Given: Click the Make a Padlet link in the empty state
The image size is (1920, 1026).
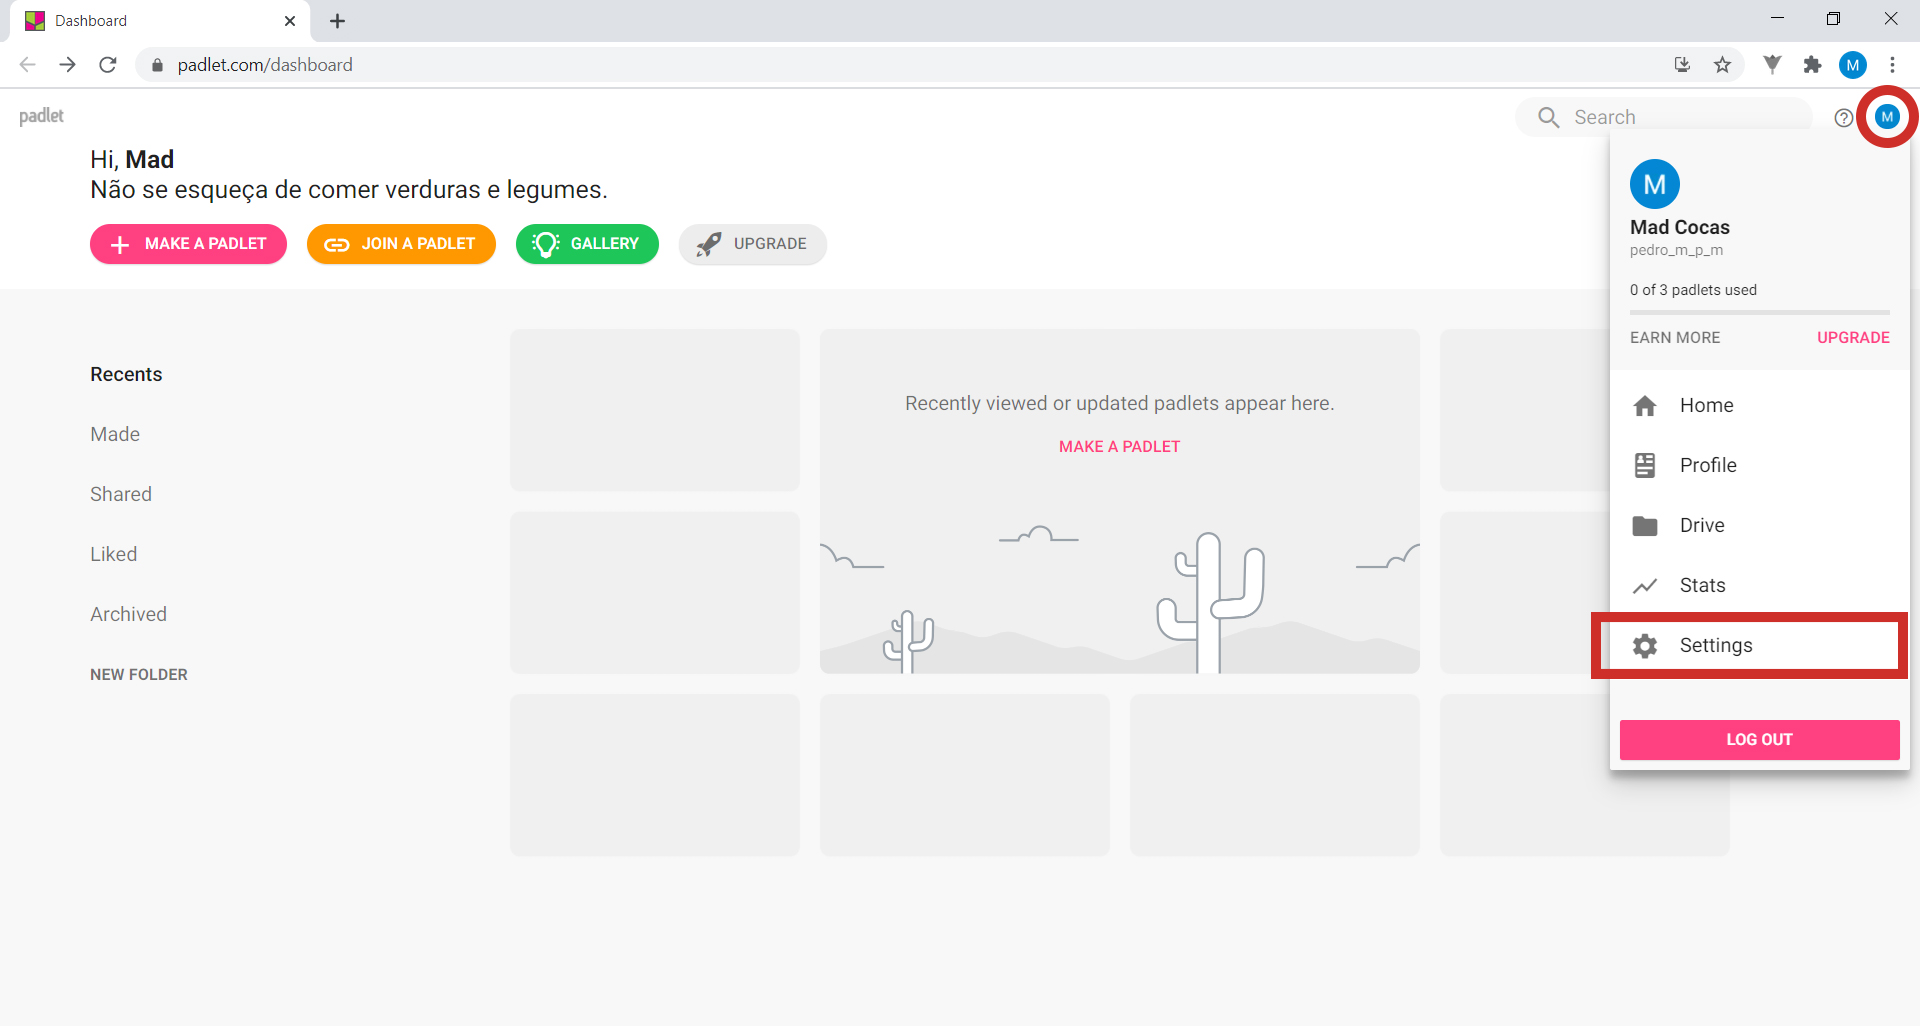Looking at the screenshot, I should [1119, 447].
